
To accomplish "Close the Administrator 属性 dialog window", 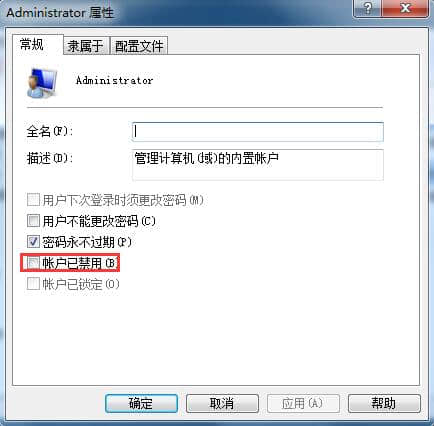I will click(x=405, y=8).
